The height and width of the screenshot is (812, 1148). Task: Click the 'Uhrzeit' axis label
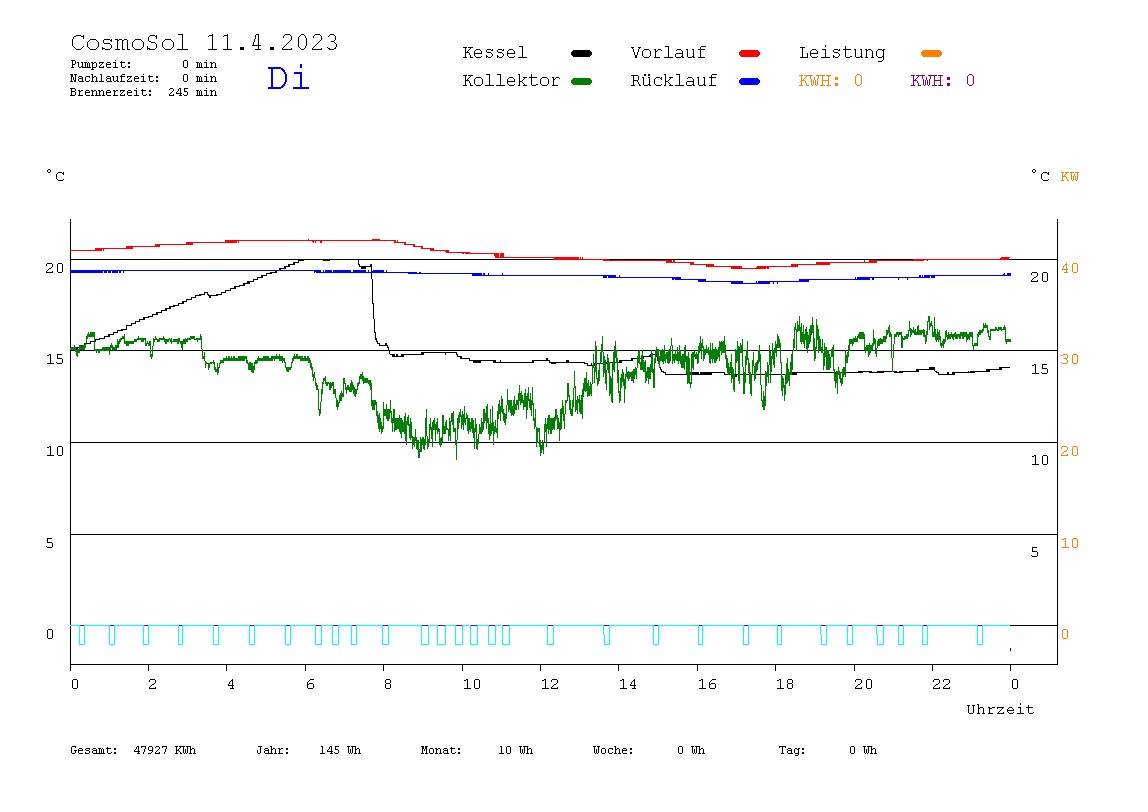[1000, 709]
